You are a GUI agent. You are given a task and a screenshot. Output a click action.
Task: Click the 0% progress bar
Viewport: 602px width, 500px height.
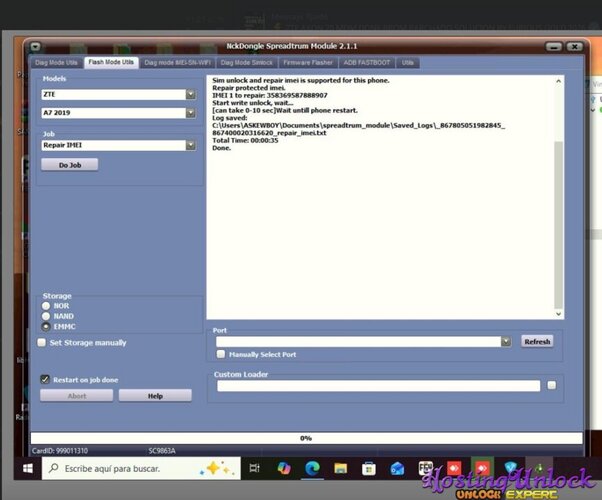point(306,438)
